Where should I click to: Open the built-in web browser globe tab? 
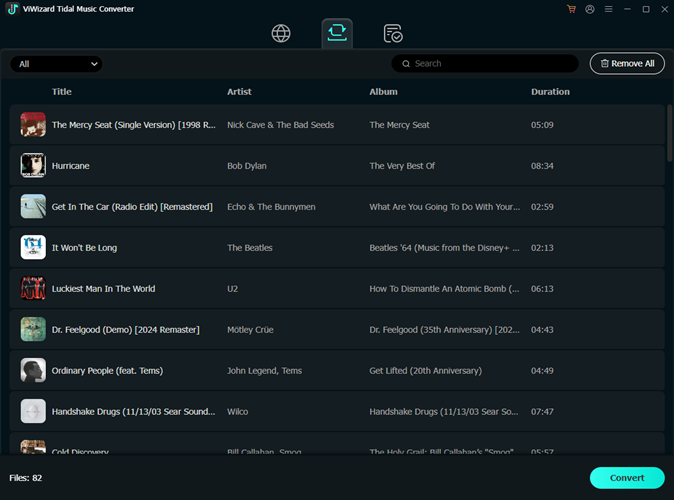(x=281, y=34)
